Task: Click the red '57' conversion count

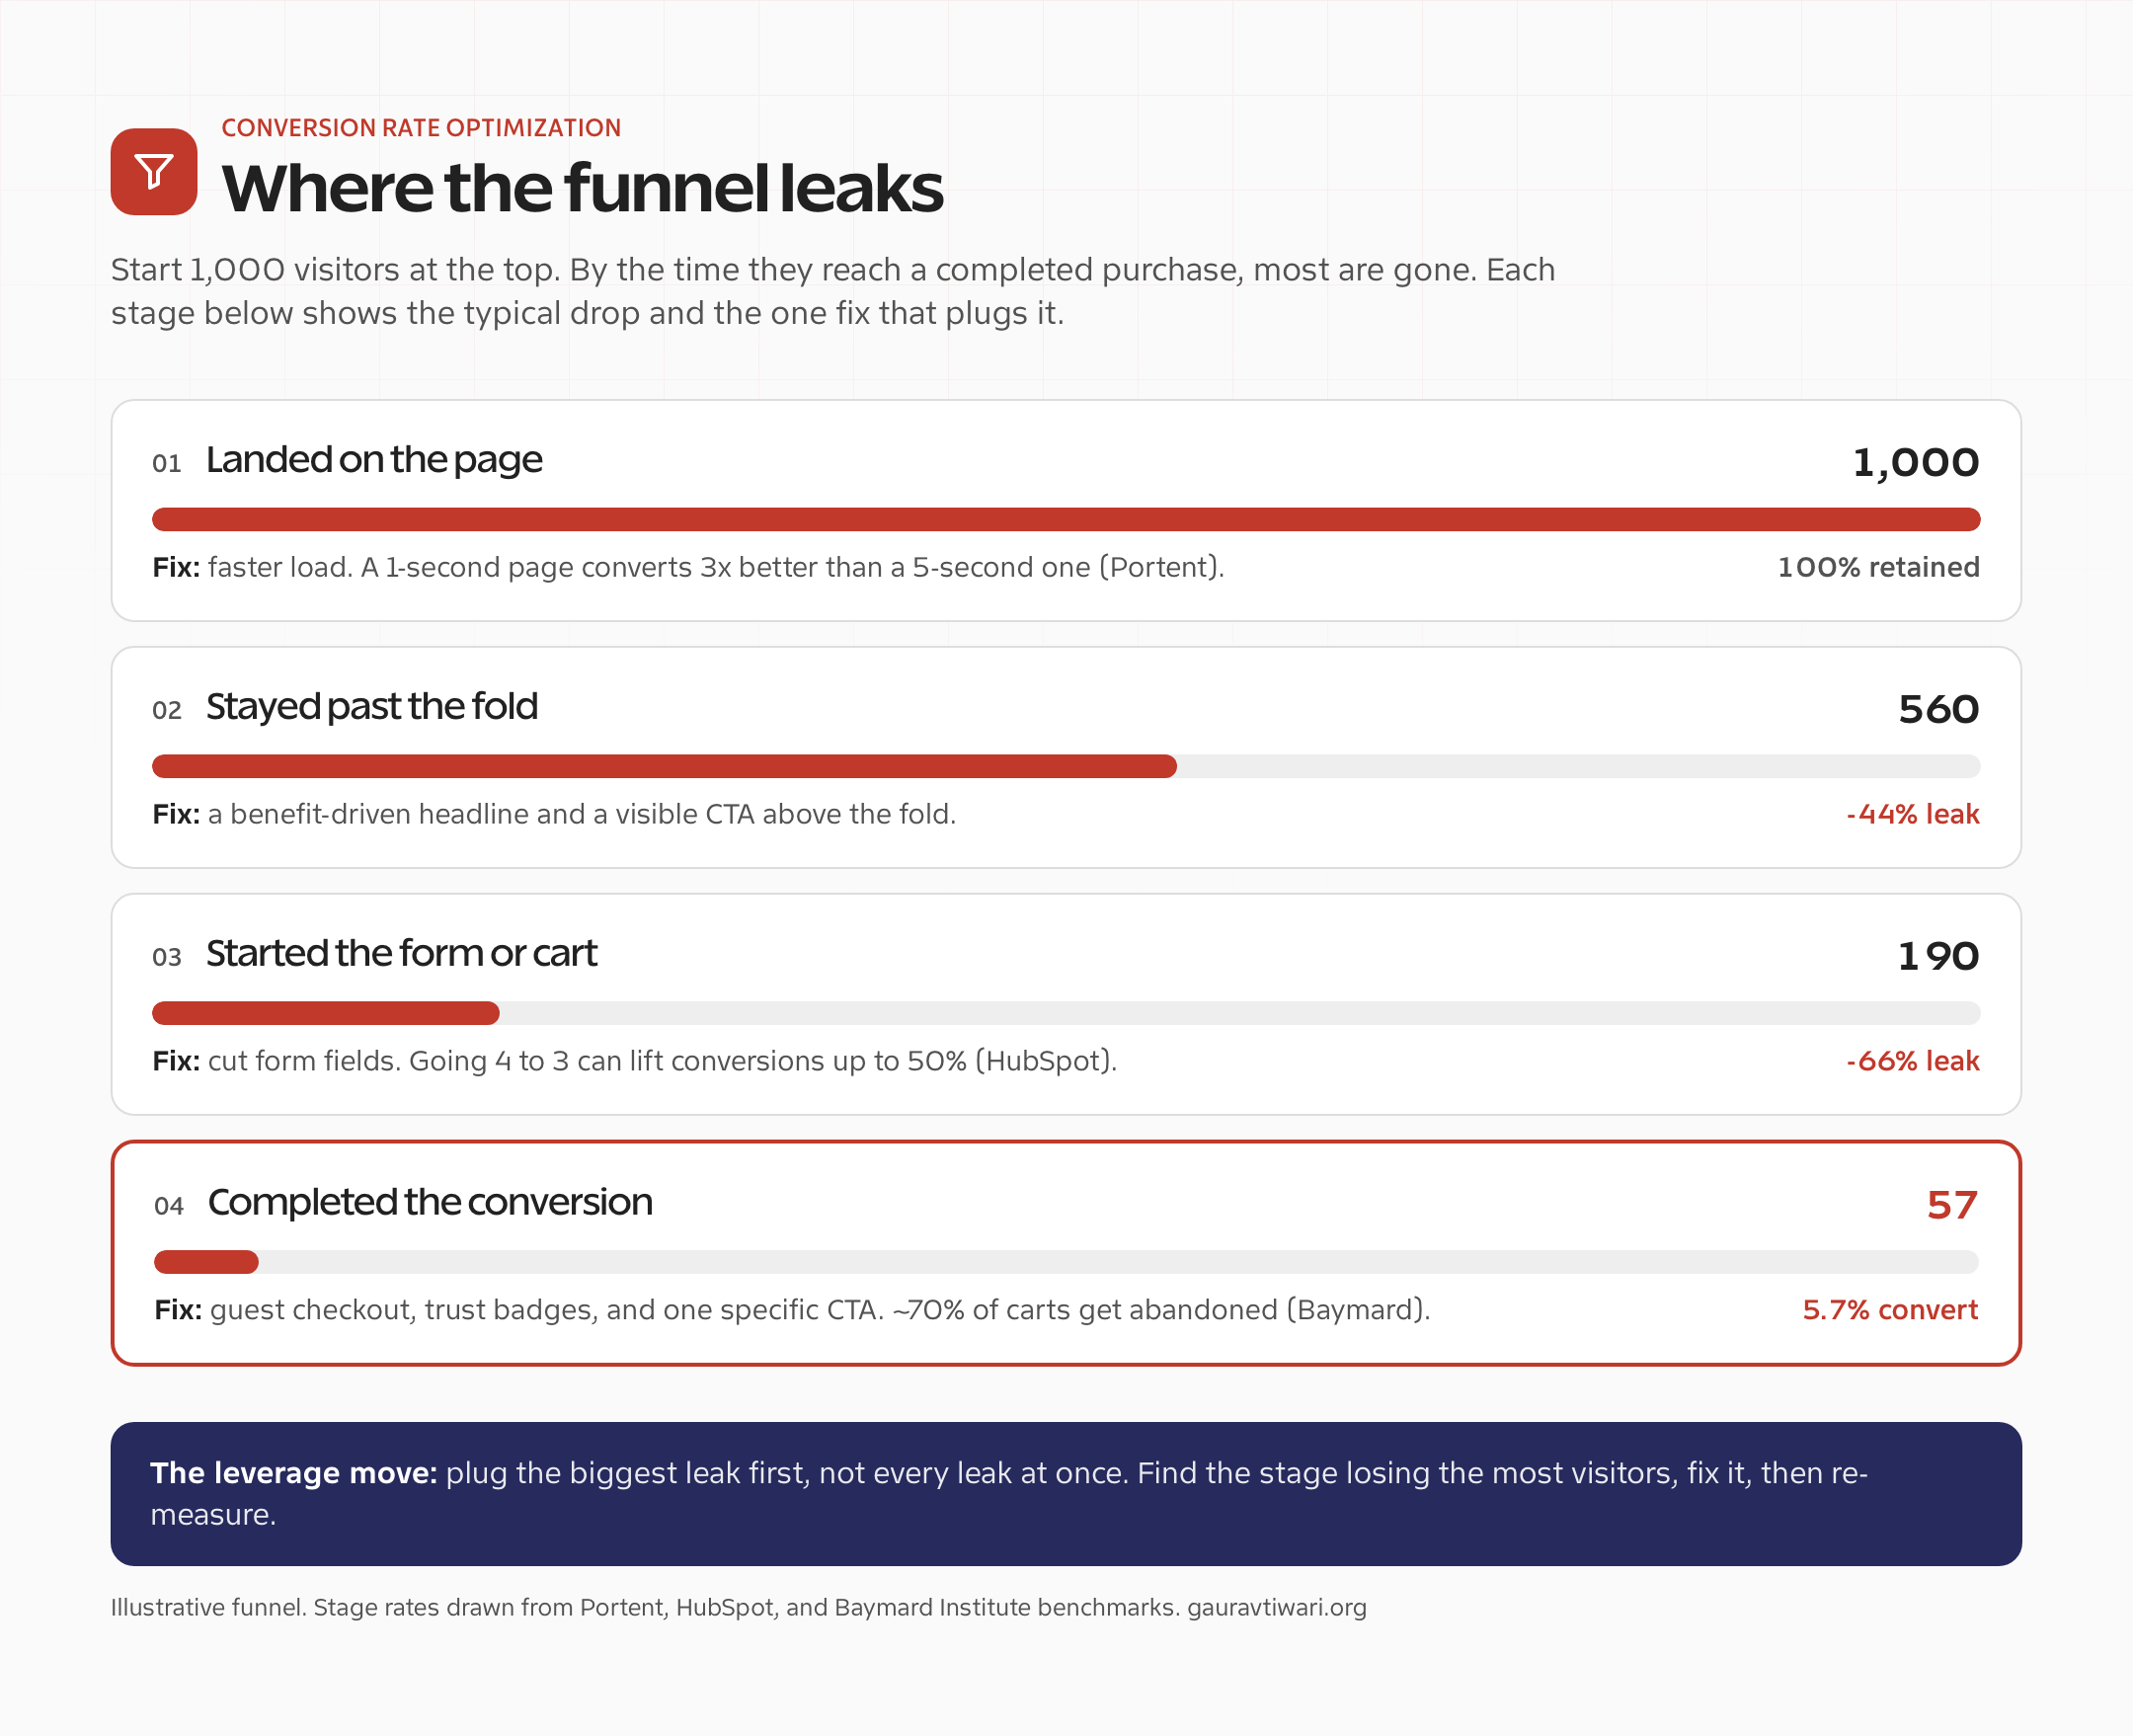Action: pyautogui.click(x=1952, y=1205)
